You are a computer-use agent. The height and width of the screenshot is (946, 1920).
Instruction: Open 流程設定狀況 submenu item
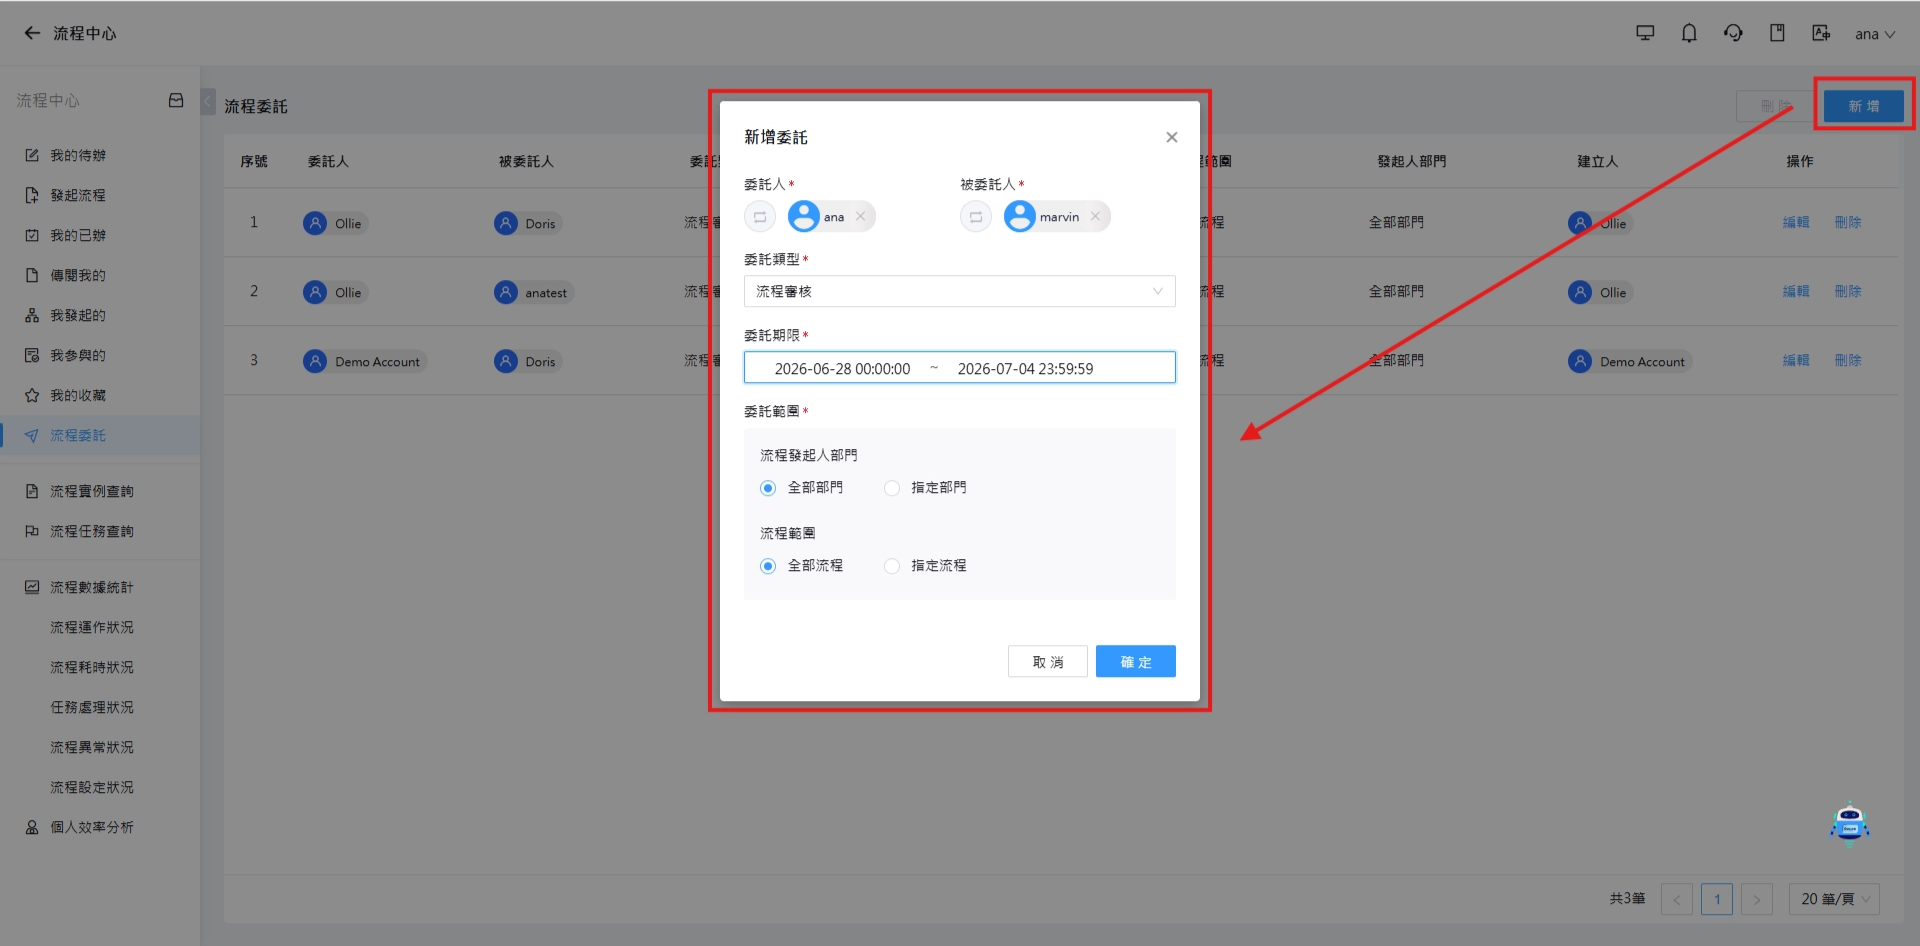[x=92, y=787]
